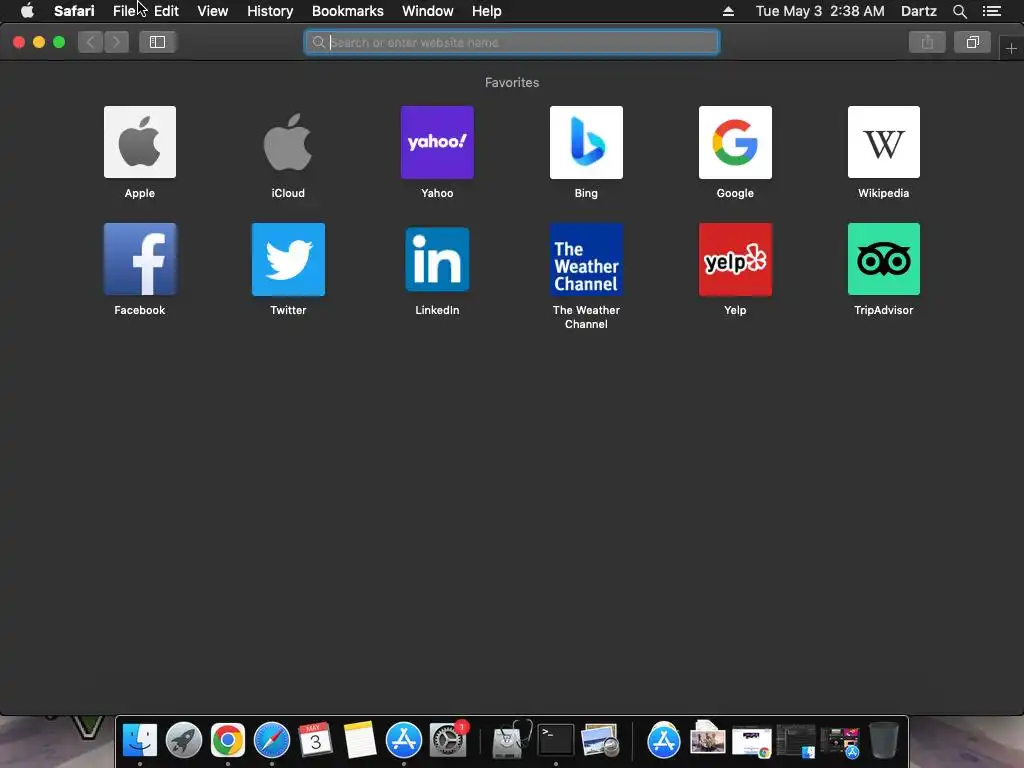Open the Edit menu
1024x768 pixels.
pyautogui.click(x=166, y=11)
